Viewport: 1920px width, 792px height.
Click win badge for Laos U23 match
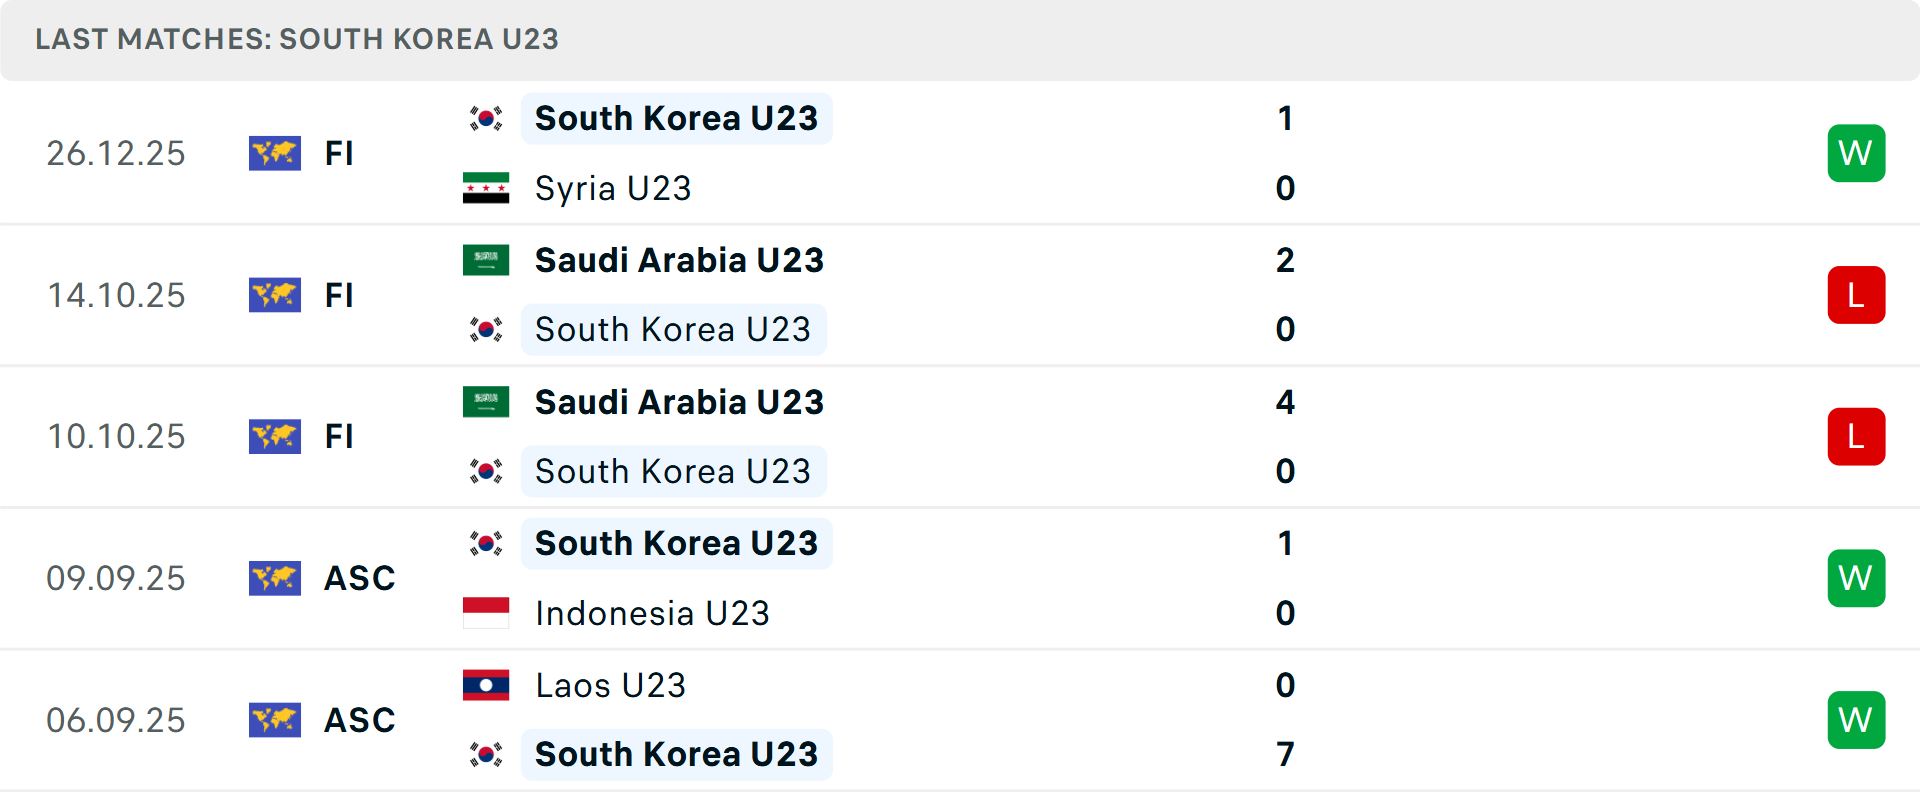(1856, 720)
